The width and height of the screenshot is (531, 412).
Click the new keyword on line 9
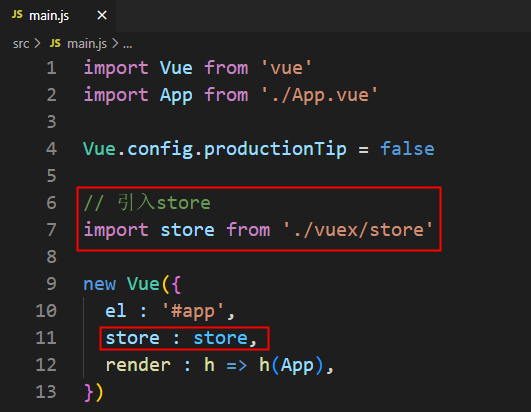[100, 284]
